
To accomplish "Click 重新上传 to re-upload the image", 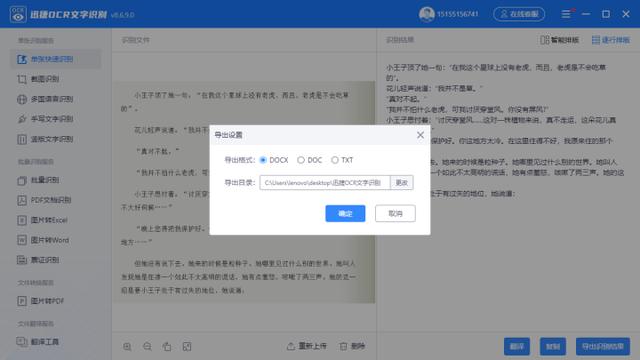I will coord(307,346).
